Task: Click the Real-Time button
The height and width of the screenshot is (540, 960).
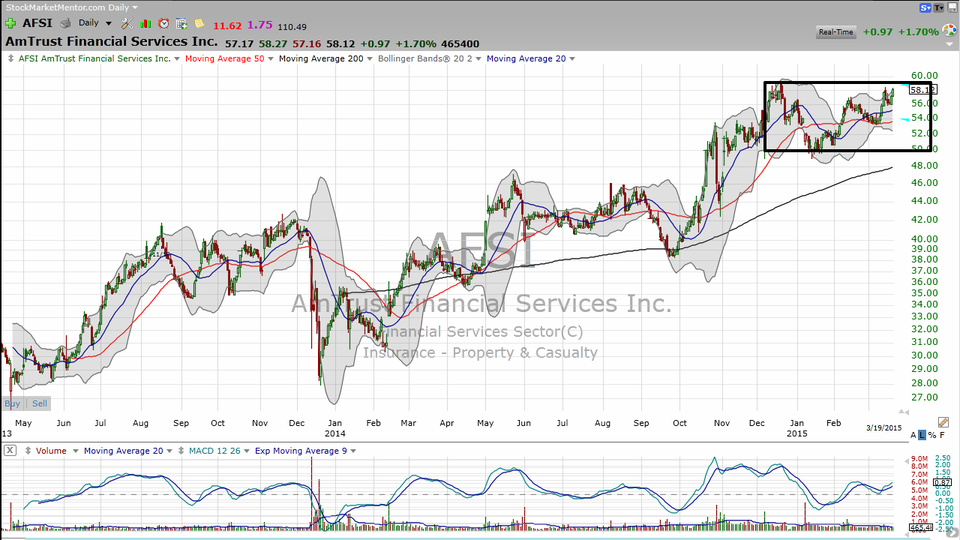Action: point(836,32)
